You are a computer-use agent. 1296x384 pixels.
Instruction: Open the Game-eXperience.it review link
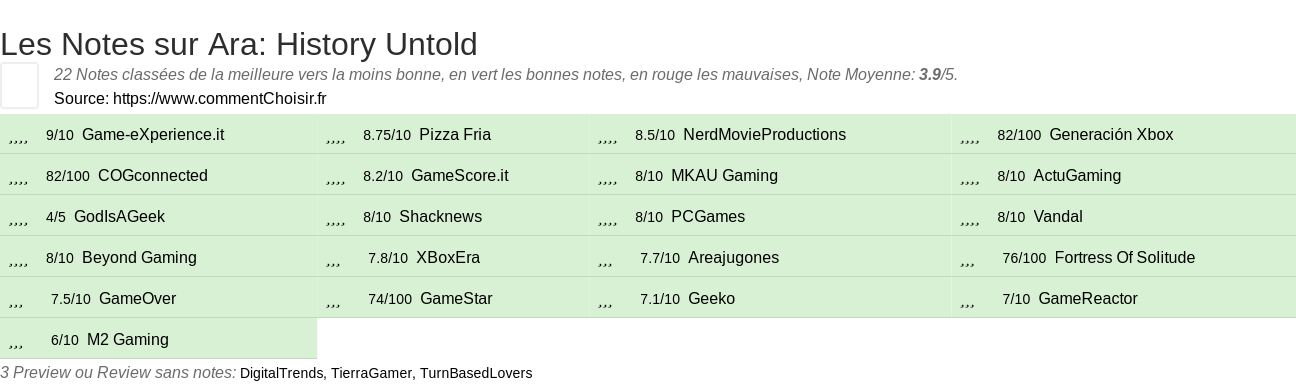pyautogui.click(x=153, y=135)
